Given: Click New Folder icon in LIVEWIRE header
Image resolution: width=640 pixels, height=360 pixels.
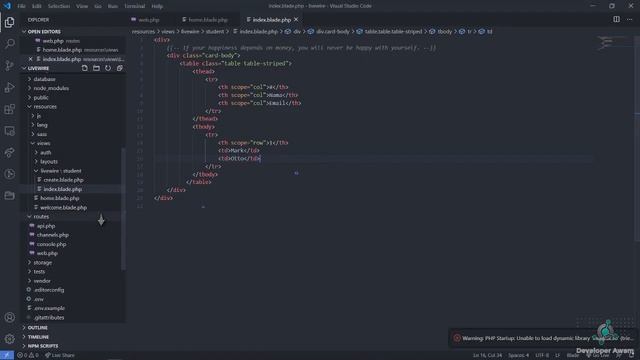Looking at the screenshot, I should point(96,68).
